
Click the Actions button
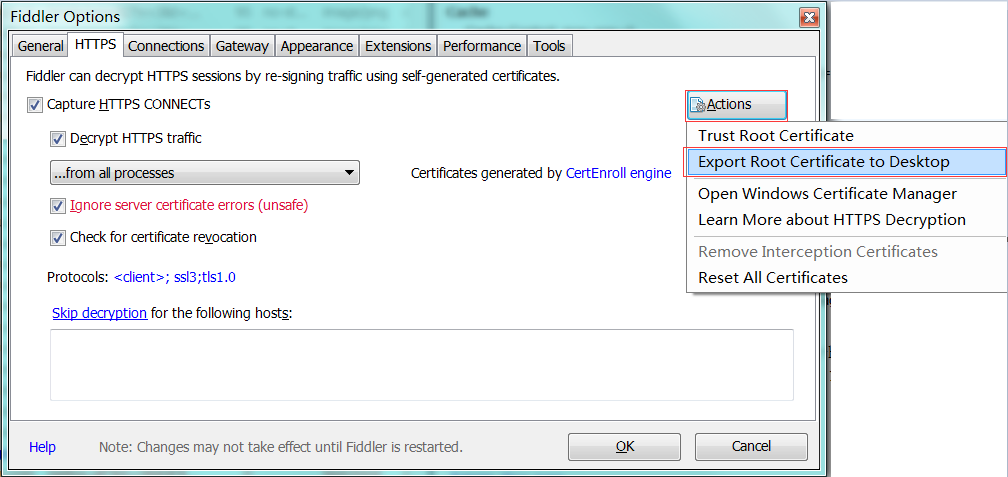tap(737, 105)
